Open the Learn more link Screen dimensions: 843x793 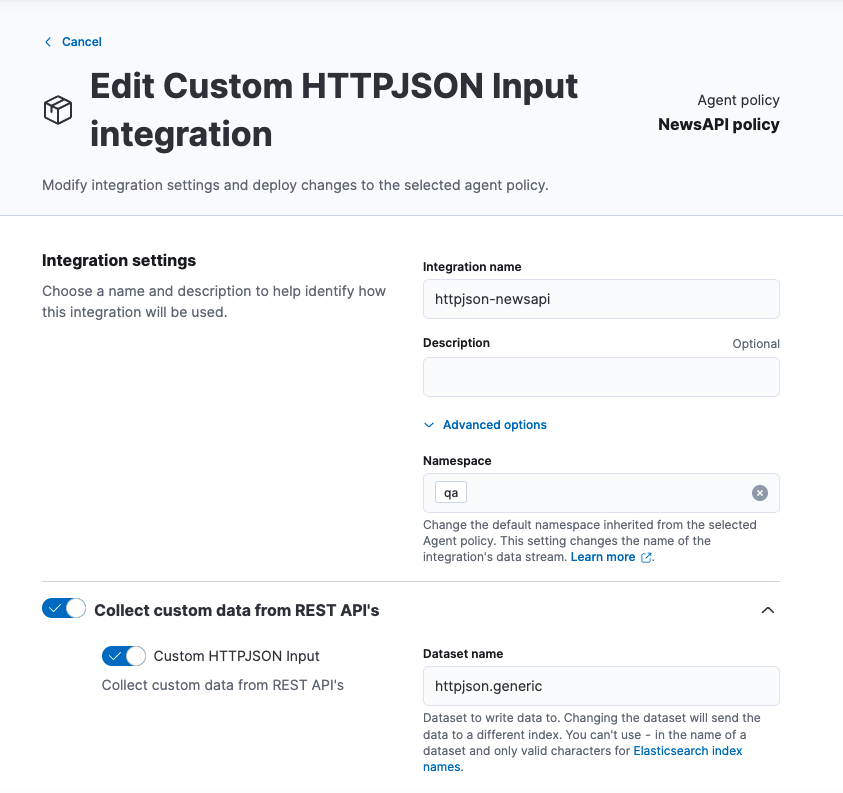coord(601,557)
